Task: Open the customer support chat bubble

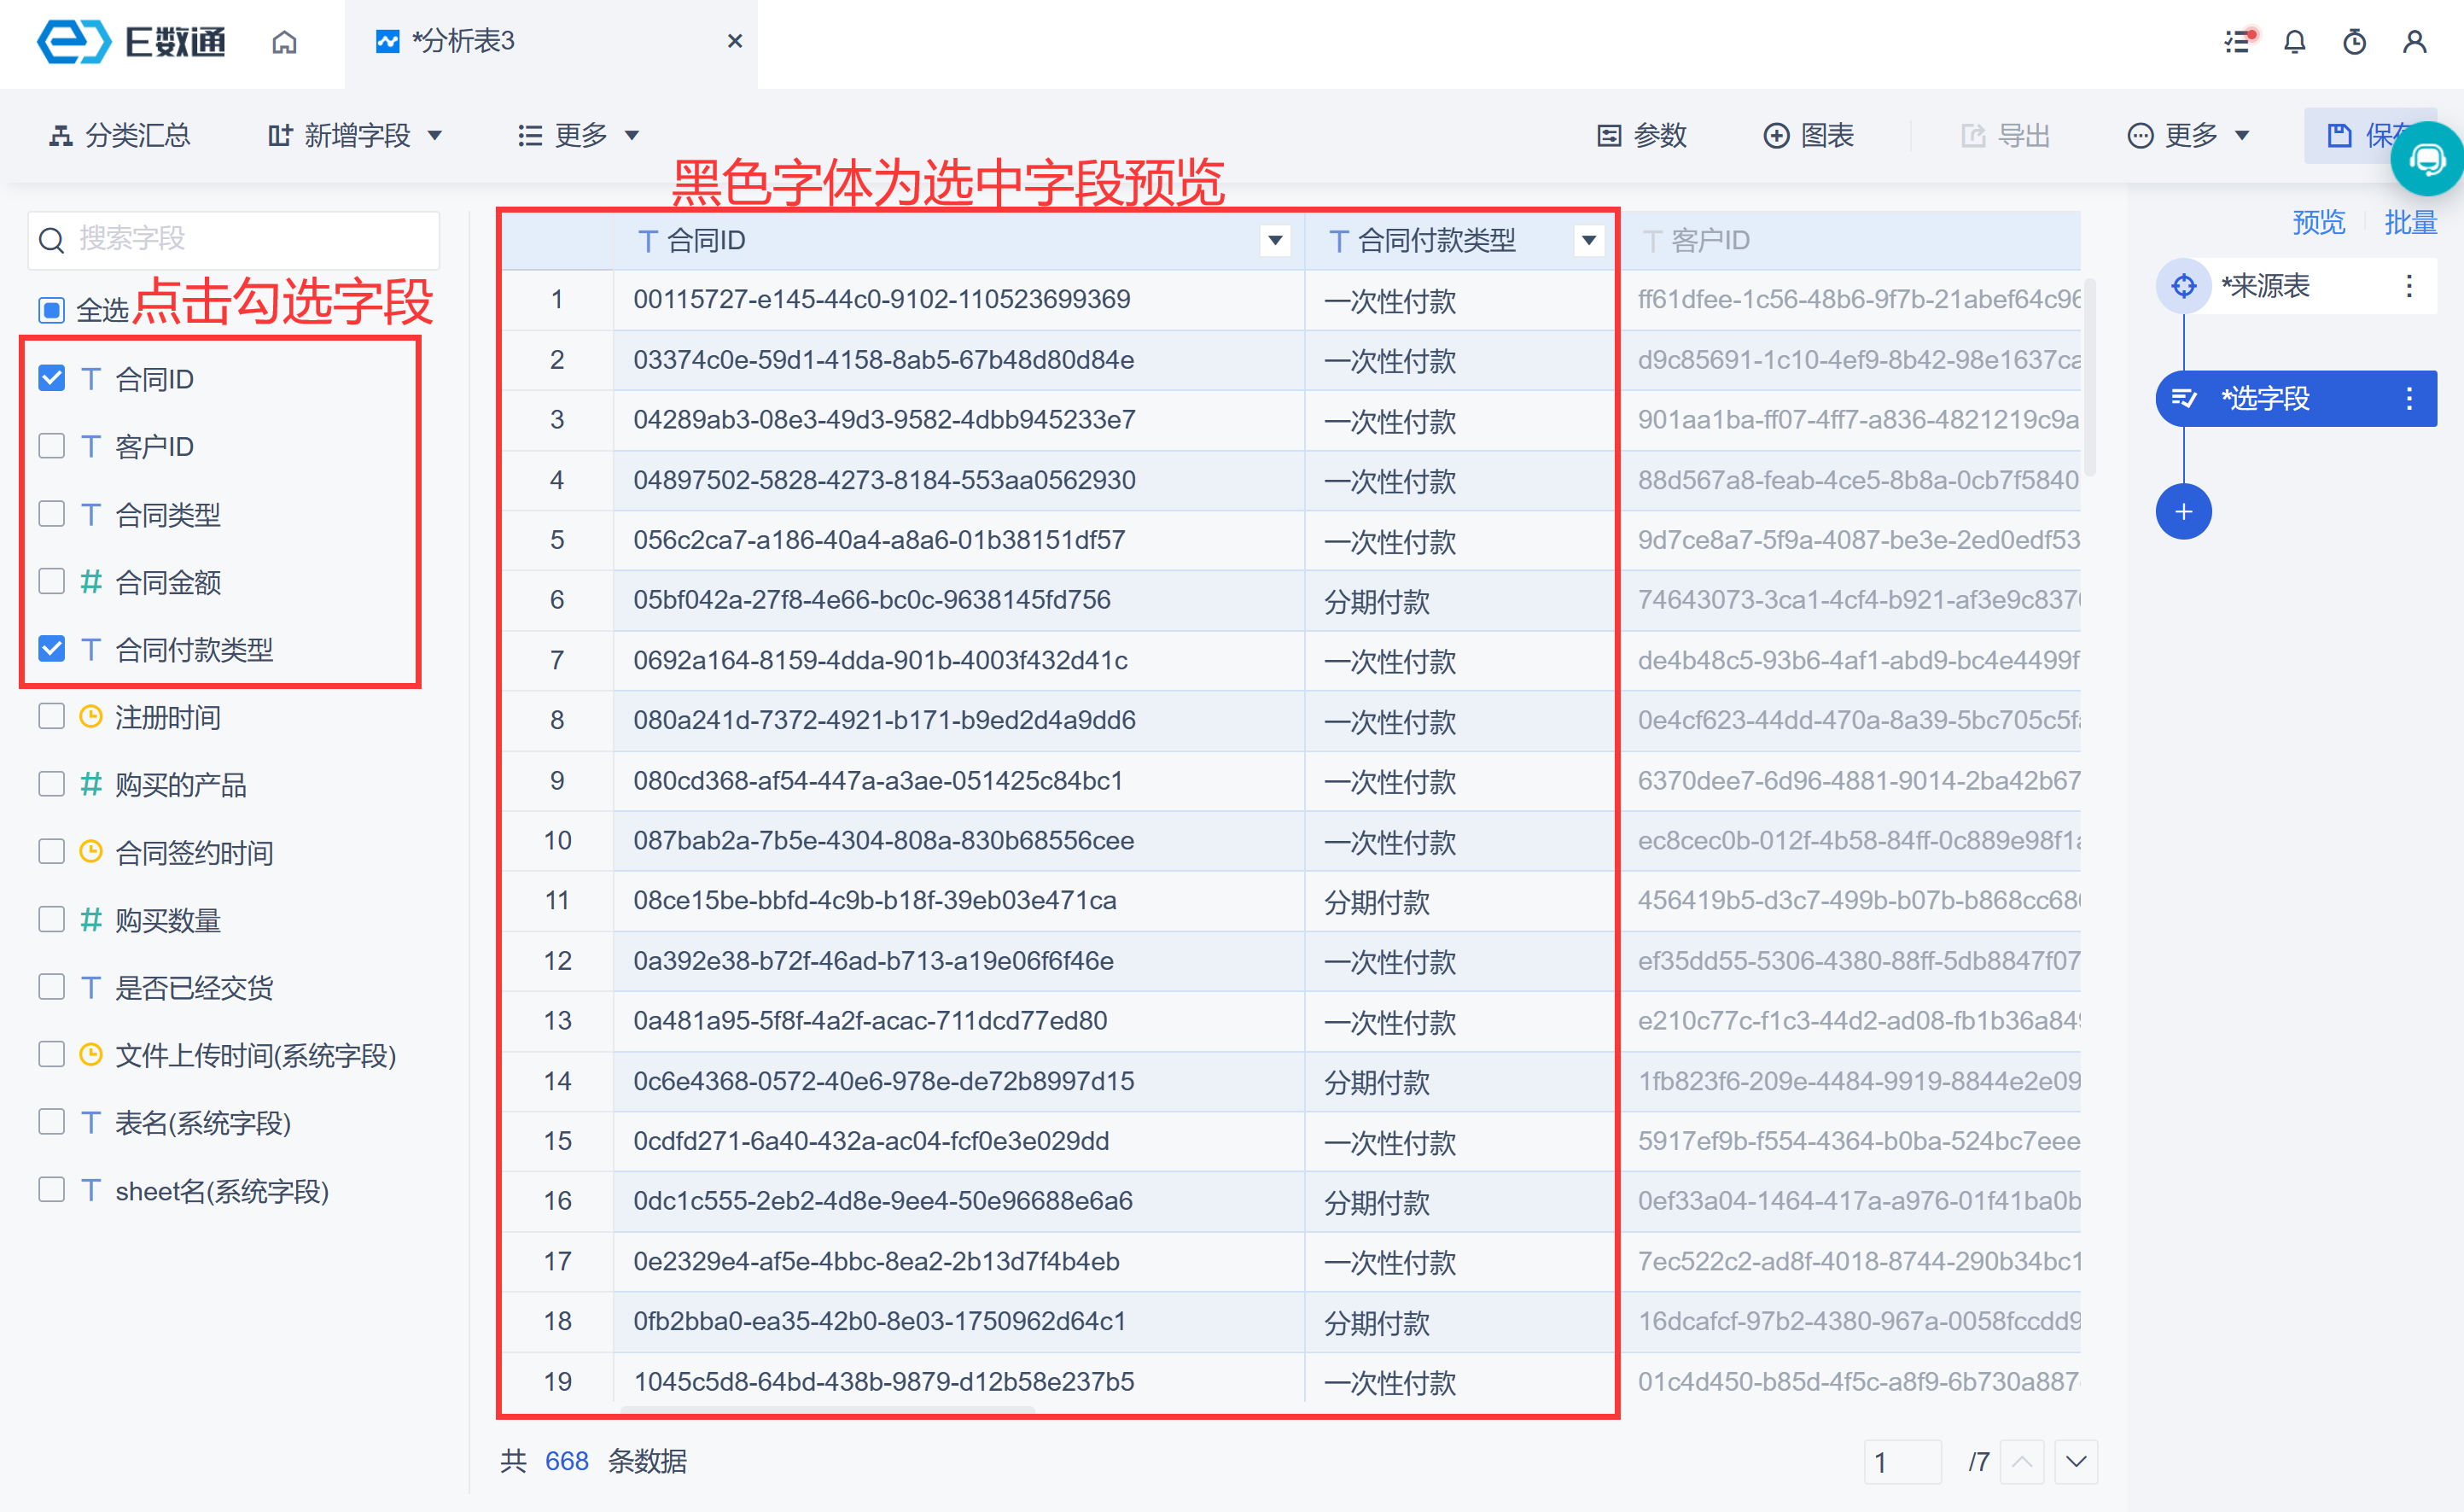Action: (x=2427, y=159)
